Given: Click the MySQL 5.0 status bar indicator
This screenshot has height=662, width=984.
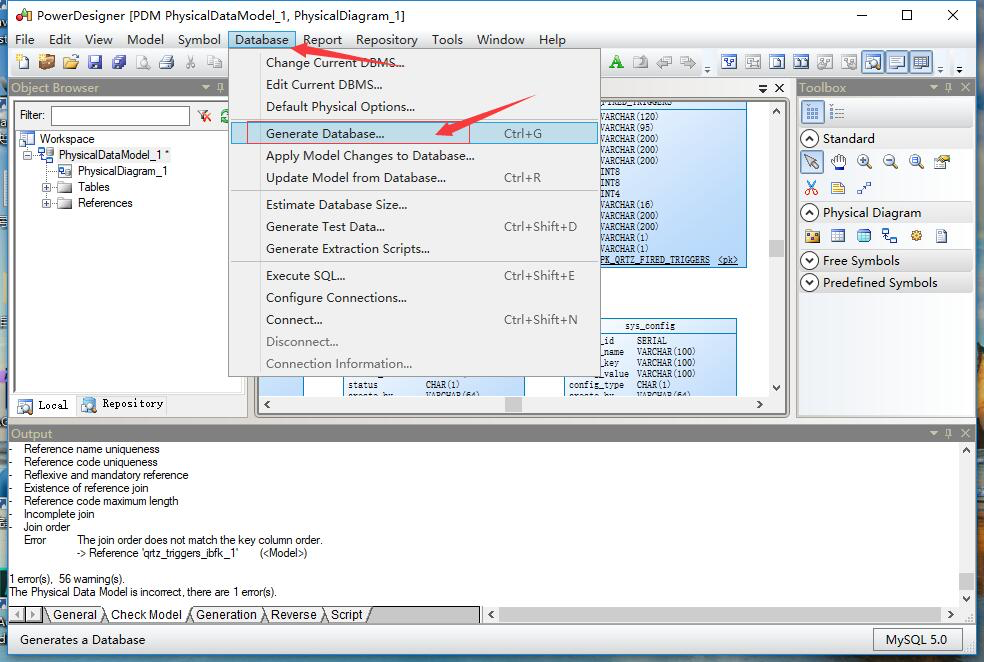Looking at the screenshot, I should click(916, 639).
